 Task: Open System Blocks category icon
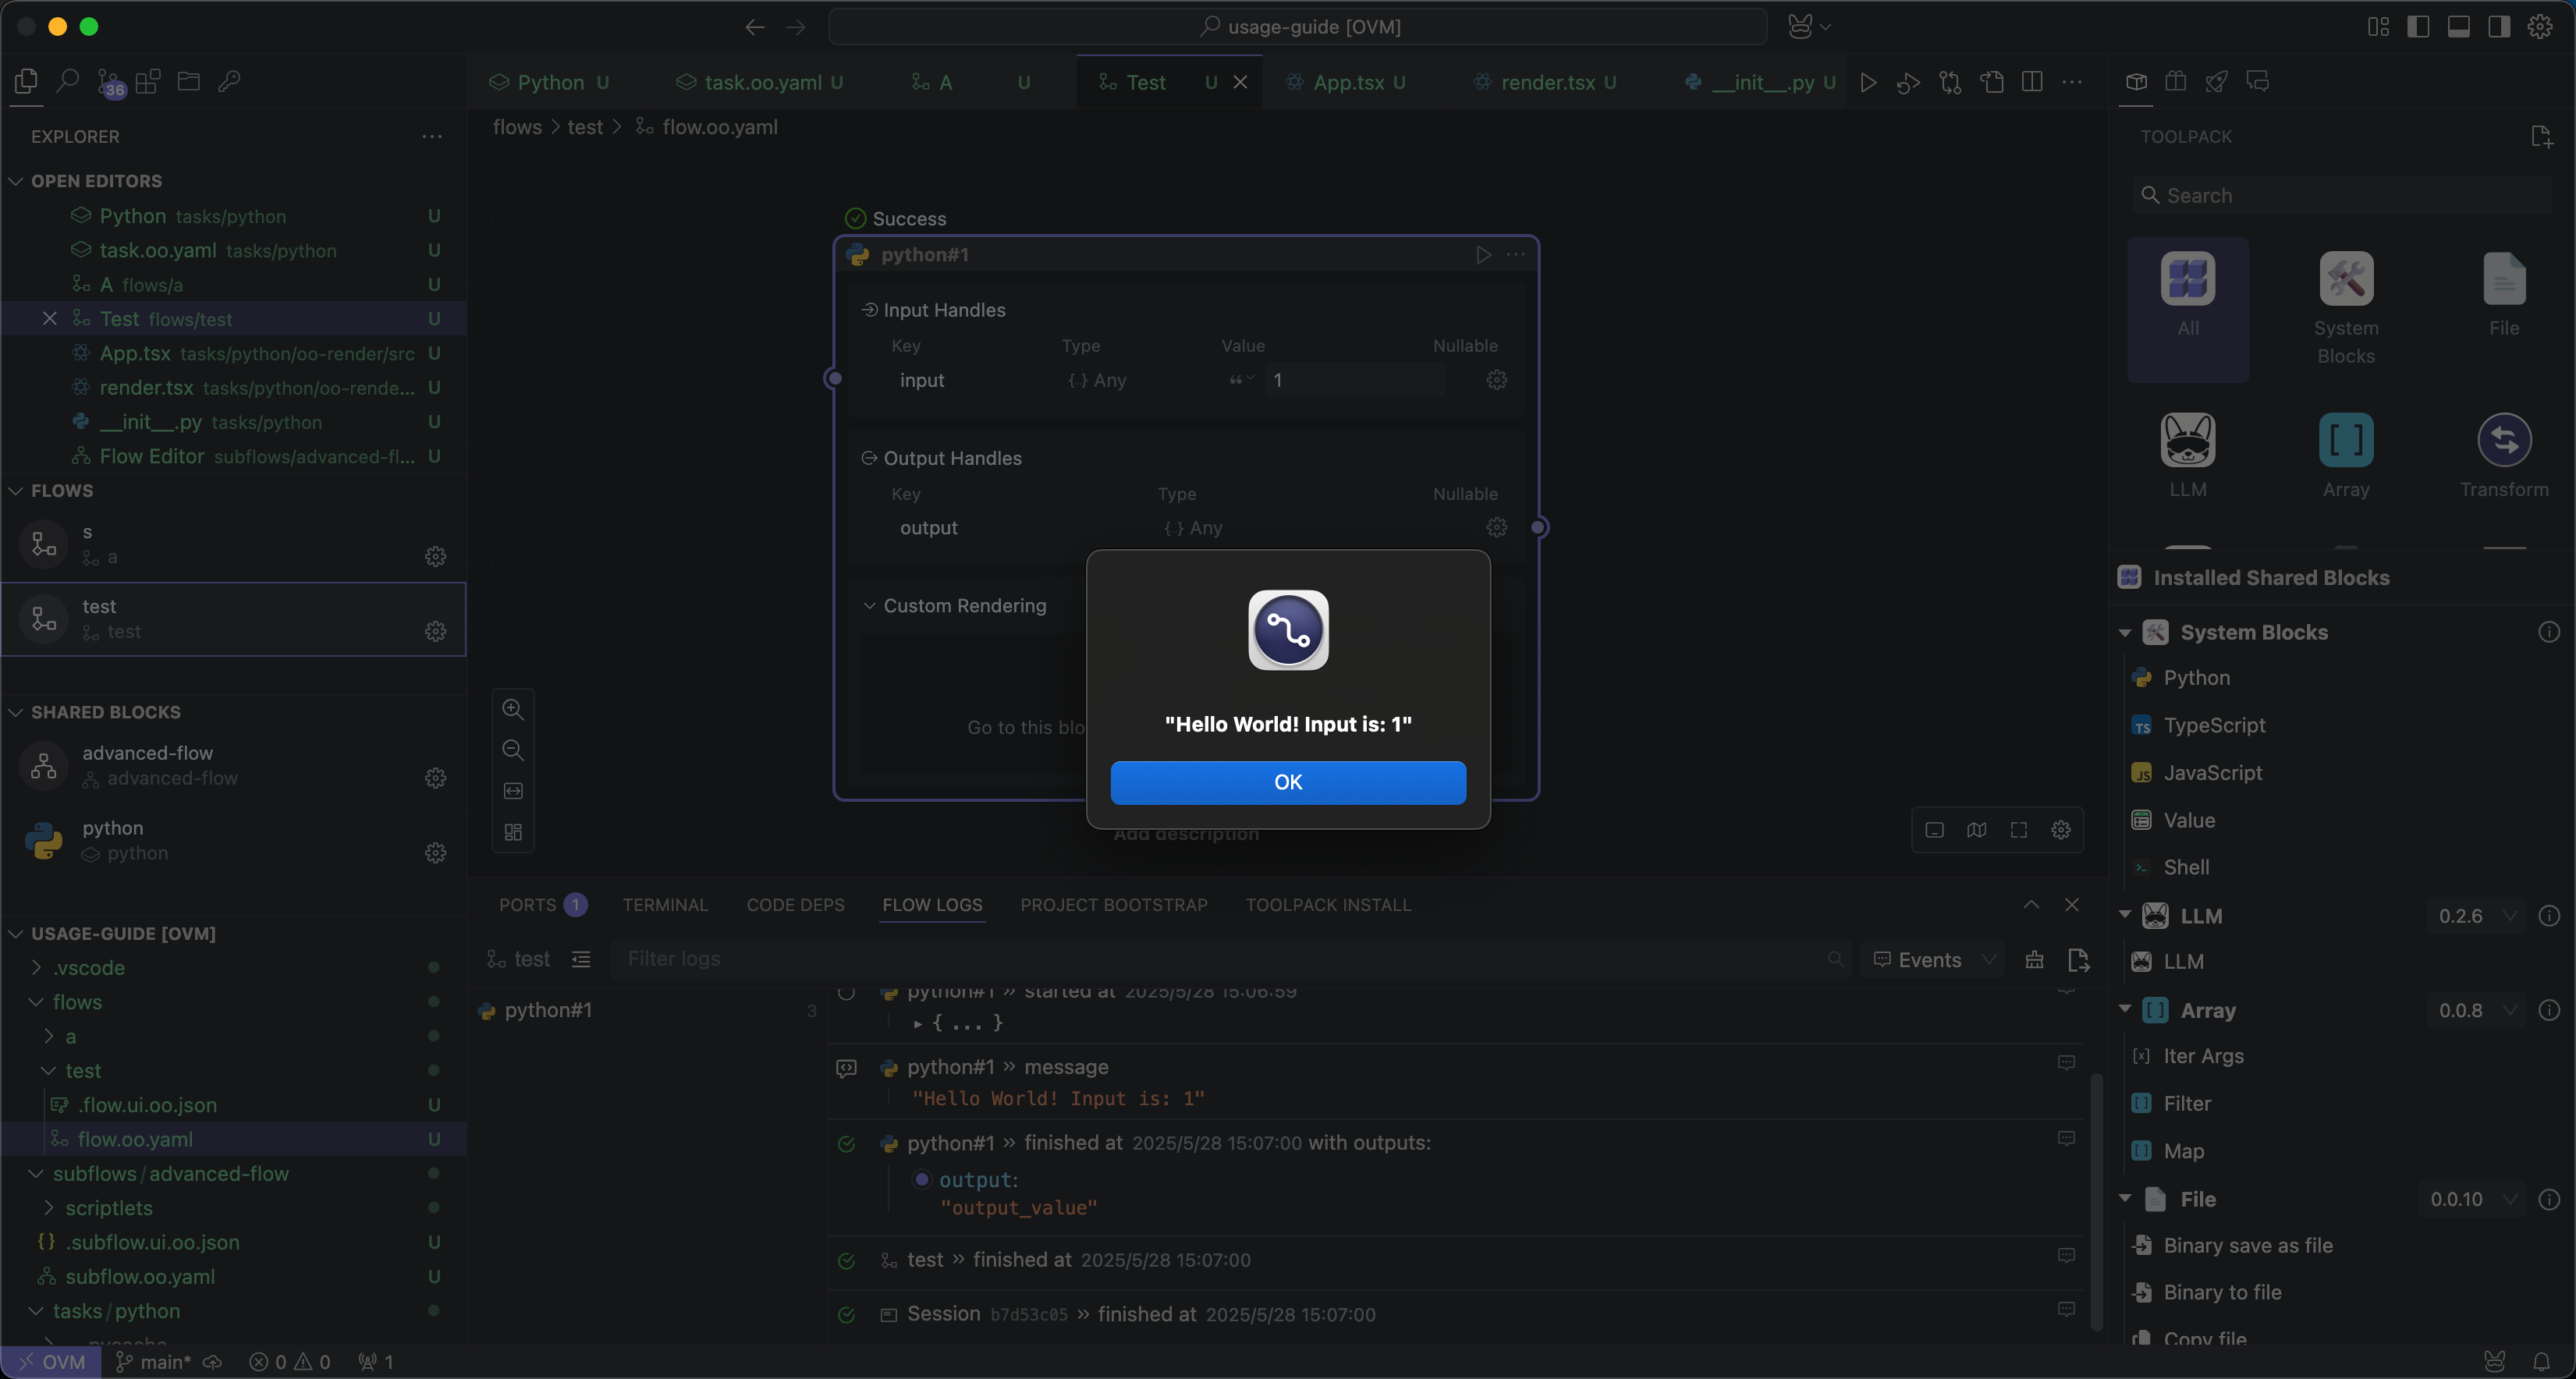(x=2345, y=279)
